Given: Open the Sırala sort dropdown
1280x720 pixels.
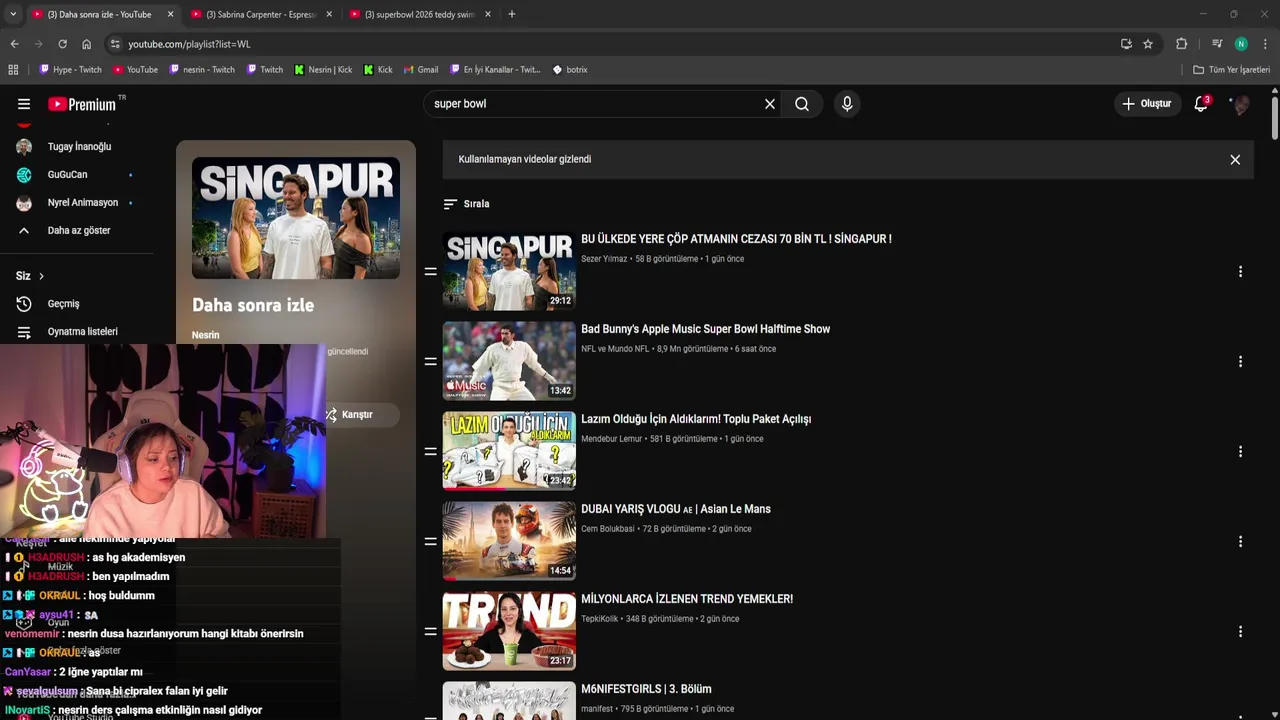Looking at the screenshot, I should point(467,204).
